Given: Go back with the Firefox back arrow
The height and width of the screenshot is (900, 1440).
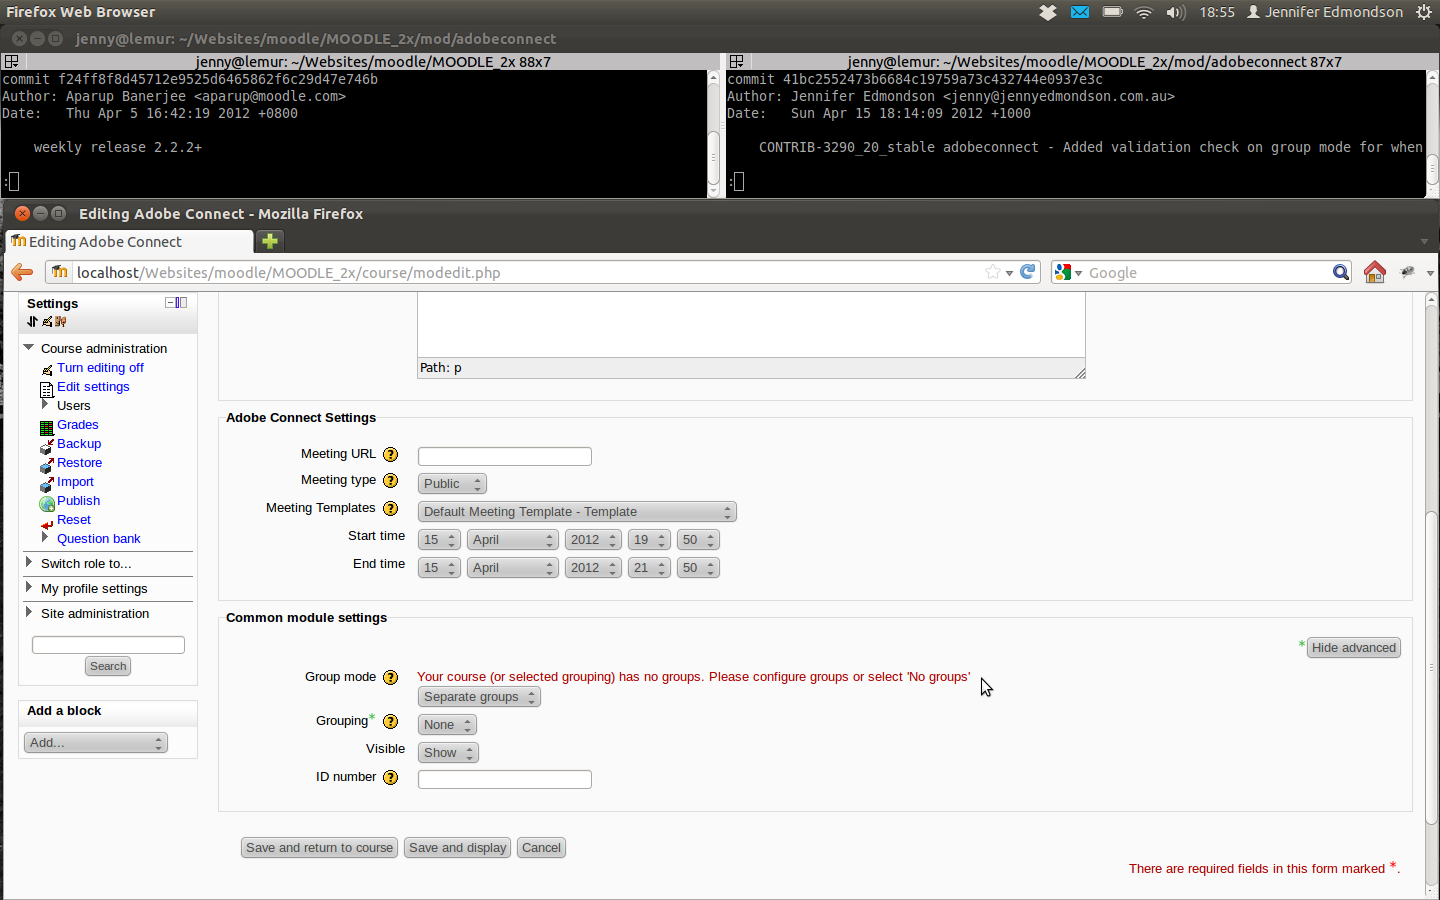Looking at the screenshot, I should point(22,272).
